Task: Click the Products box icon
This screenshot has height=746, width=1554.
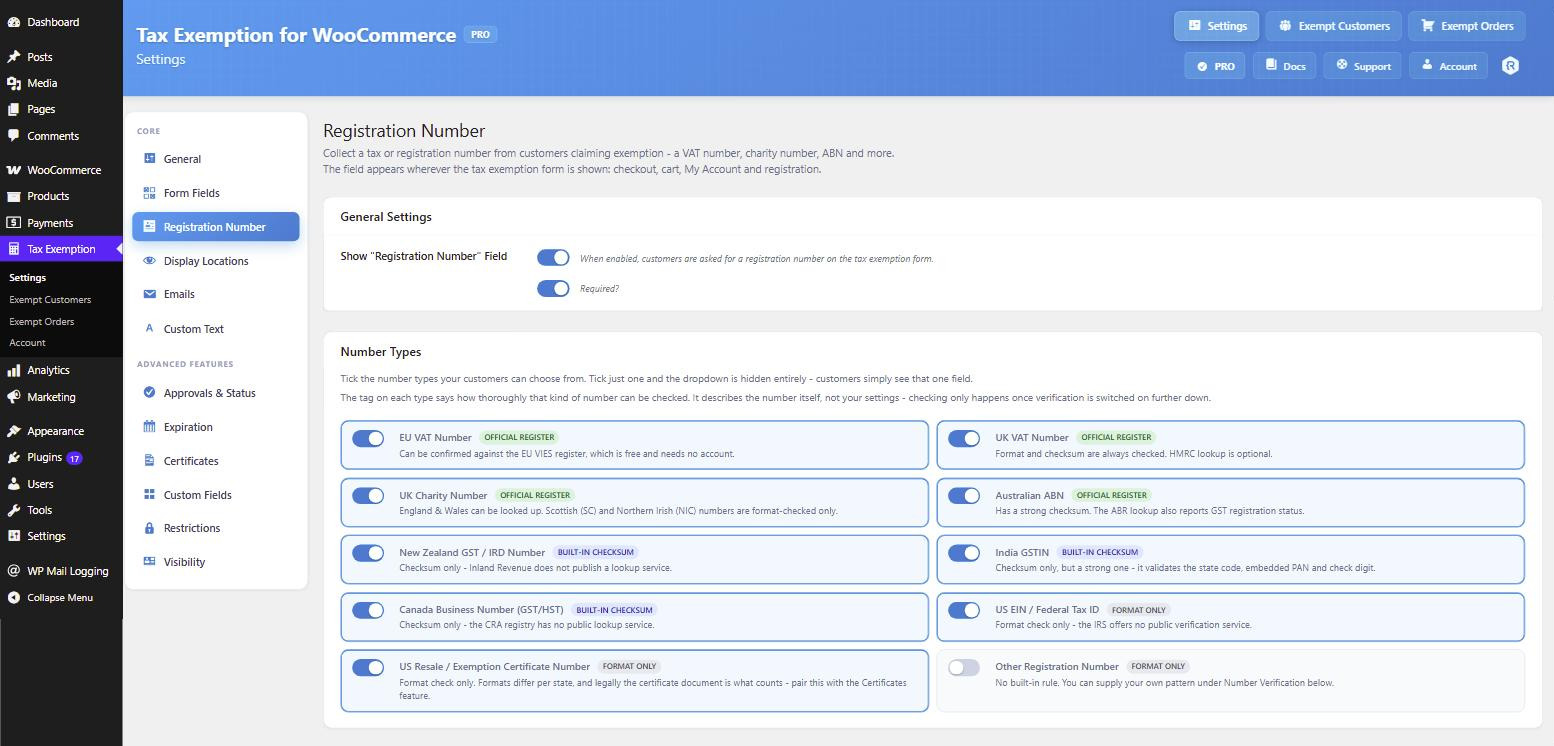Action: click(13, 196)
